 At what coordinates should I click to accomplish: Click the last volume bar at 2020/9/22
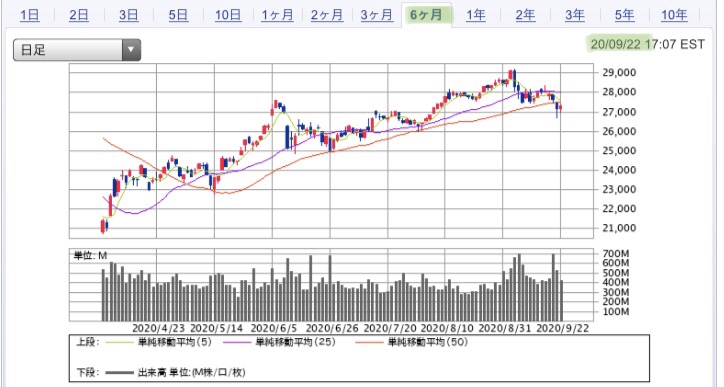point(561,301)
